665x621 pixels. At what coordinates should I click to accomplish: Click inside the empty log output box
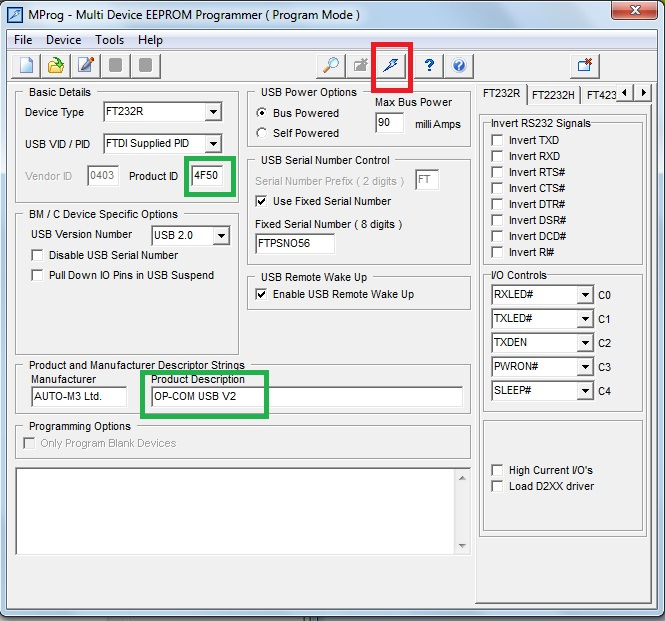click(235, 511)
